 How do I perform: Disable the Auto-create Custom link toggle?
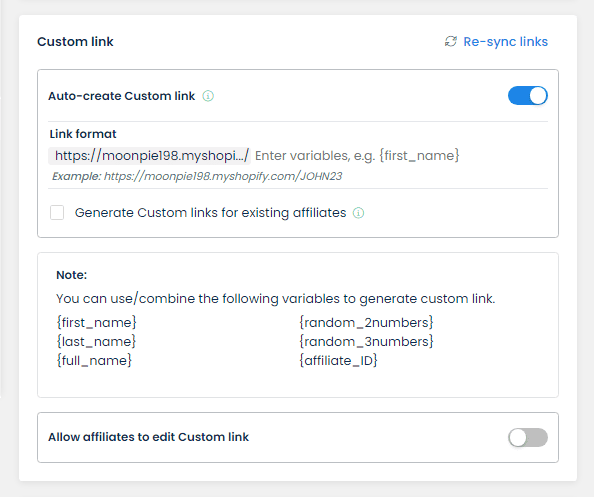click(528, 95)
